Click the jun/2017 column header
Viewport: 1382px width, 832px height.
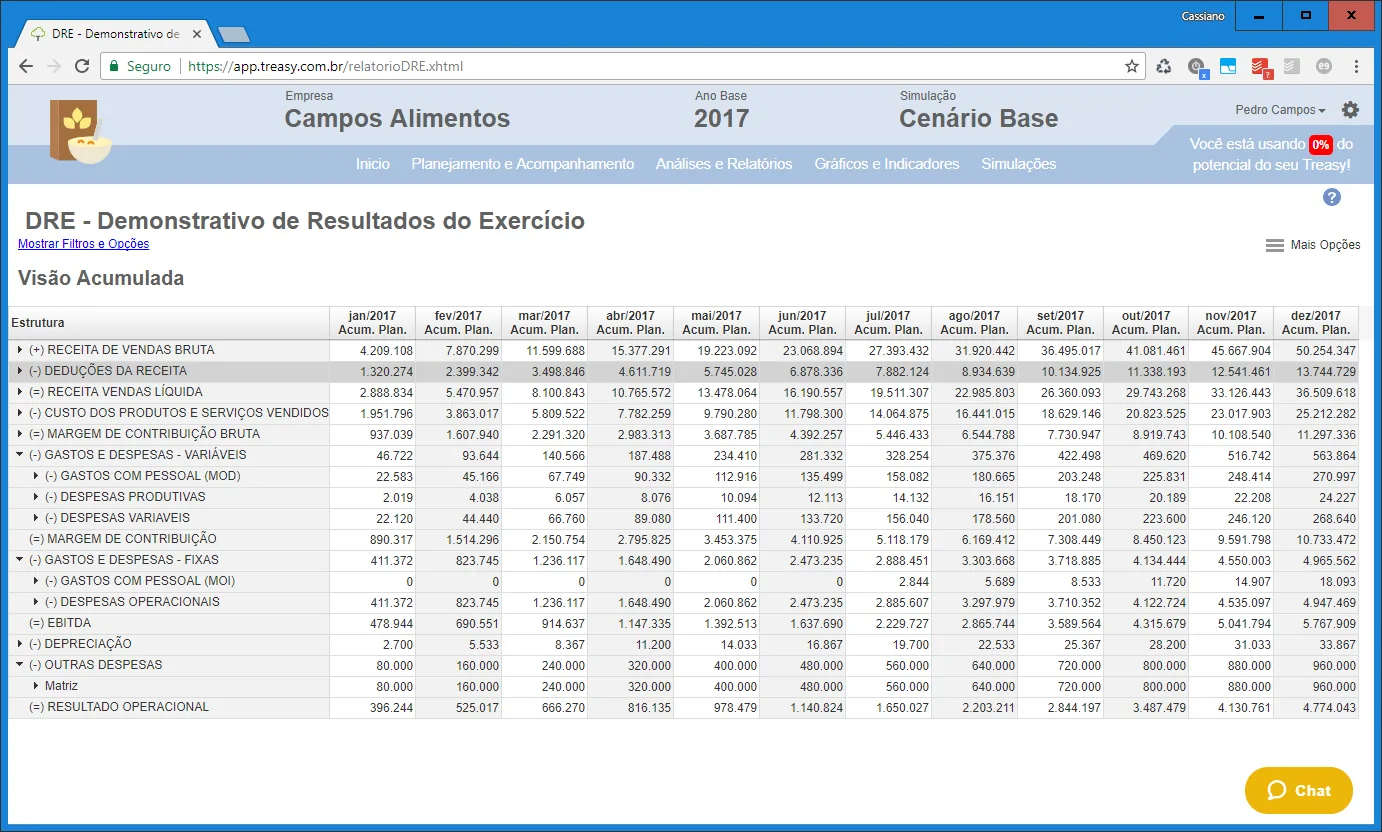[x=803, y=323]
